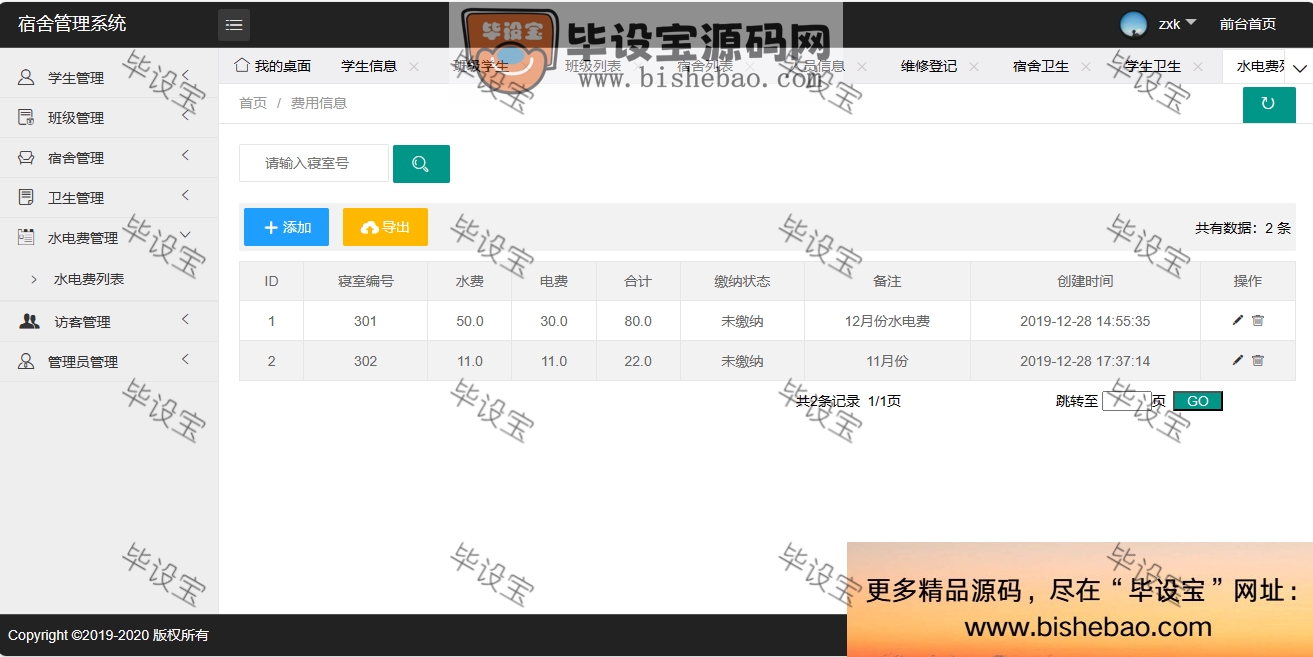
Task: Expand the 访客管理 menu chevron
Action: tap(185, 319)
